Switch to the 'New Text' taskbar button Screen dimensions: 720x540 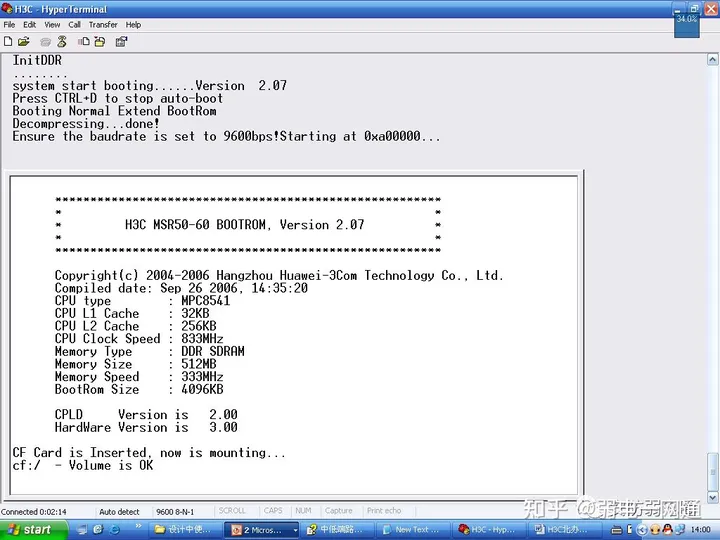point(413,530)
